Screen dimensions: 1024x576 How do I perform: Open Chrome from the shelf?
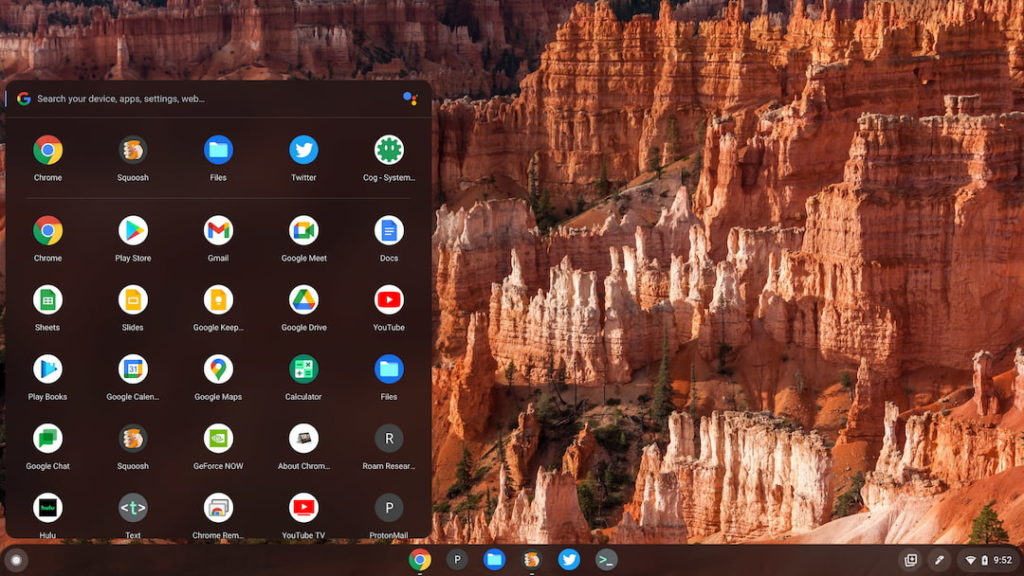coord(420,560)
